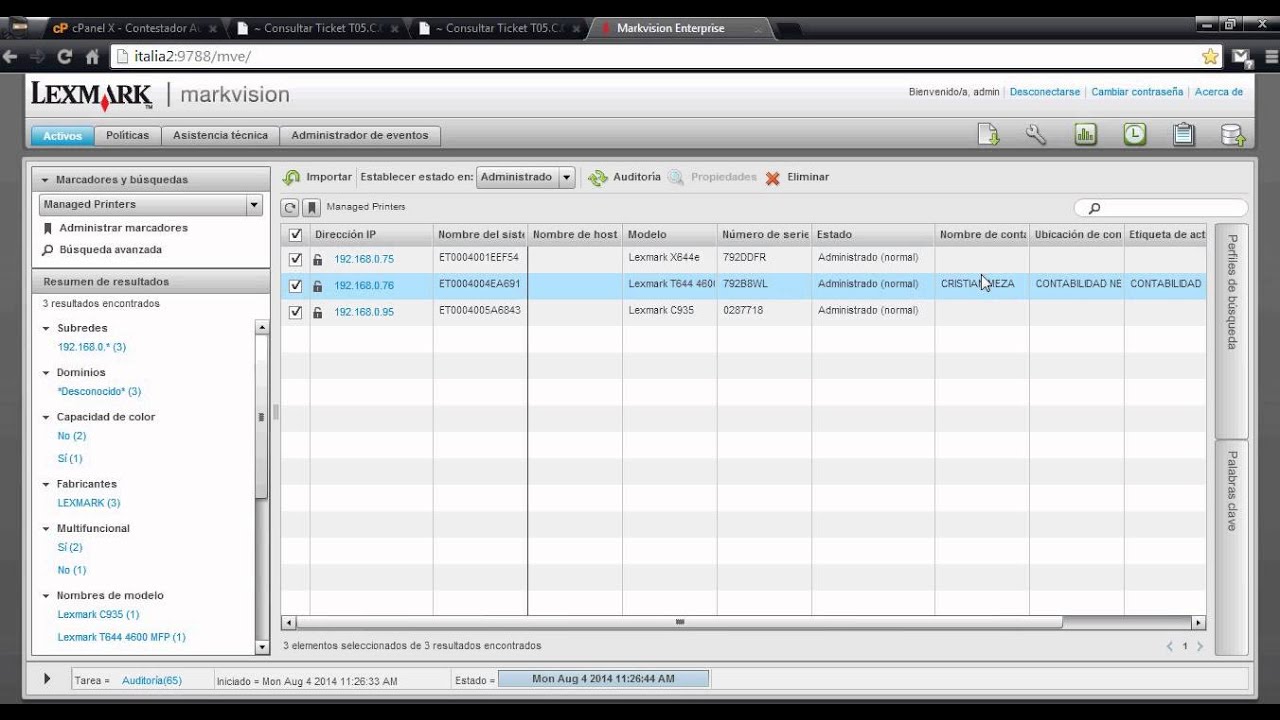This screenshot has height=720, width=1280.
Task: Click the bookmark icon beside Managed Printers
Action: click(x=312, y=207)
